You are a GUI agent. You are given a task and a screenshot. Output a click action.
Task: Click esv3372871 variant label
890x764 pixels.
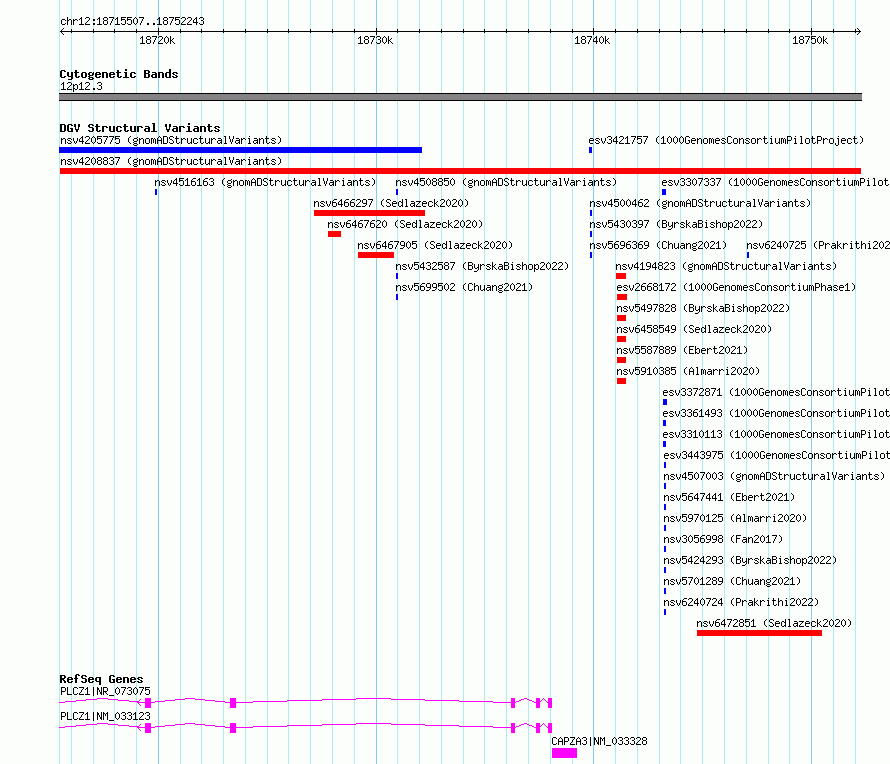coord(776,392)
